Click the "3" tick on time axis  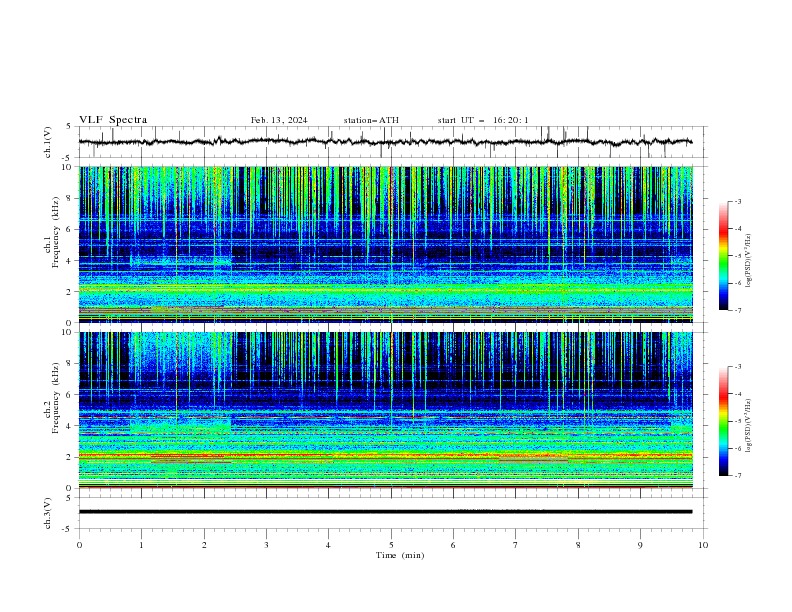point(266,545)
